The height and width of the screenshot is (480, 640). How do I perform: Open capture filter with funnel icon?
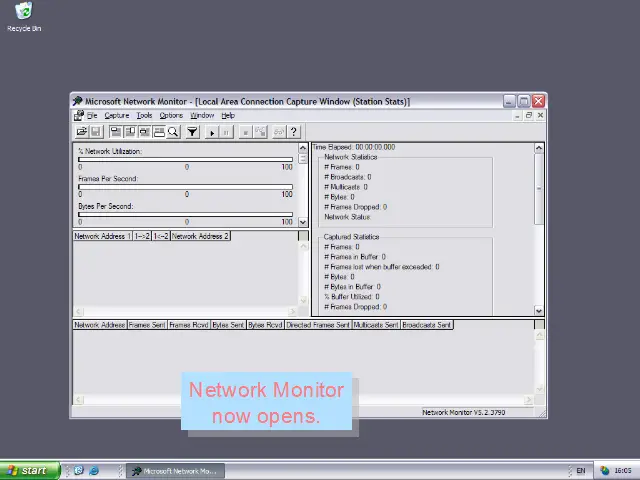(x=192, y=132)
